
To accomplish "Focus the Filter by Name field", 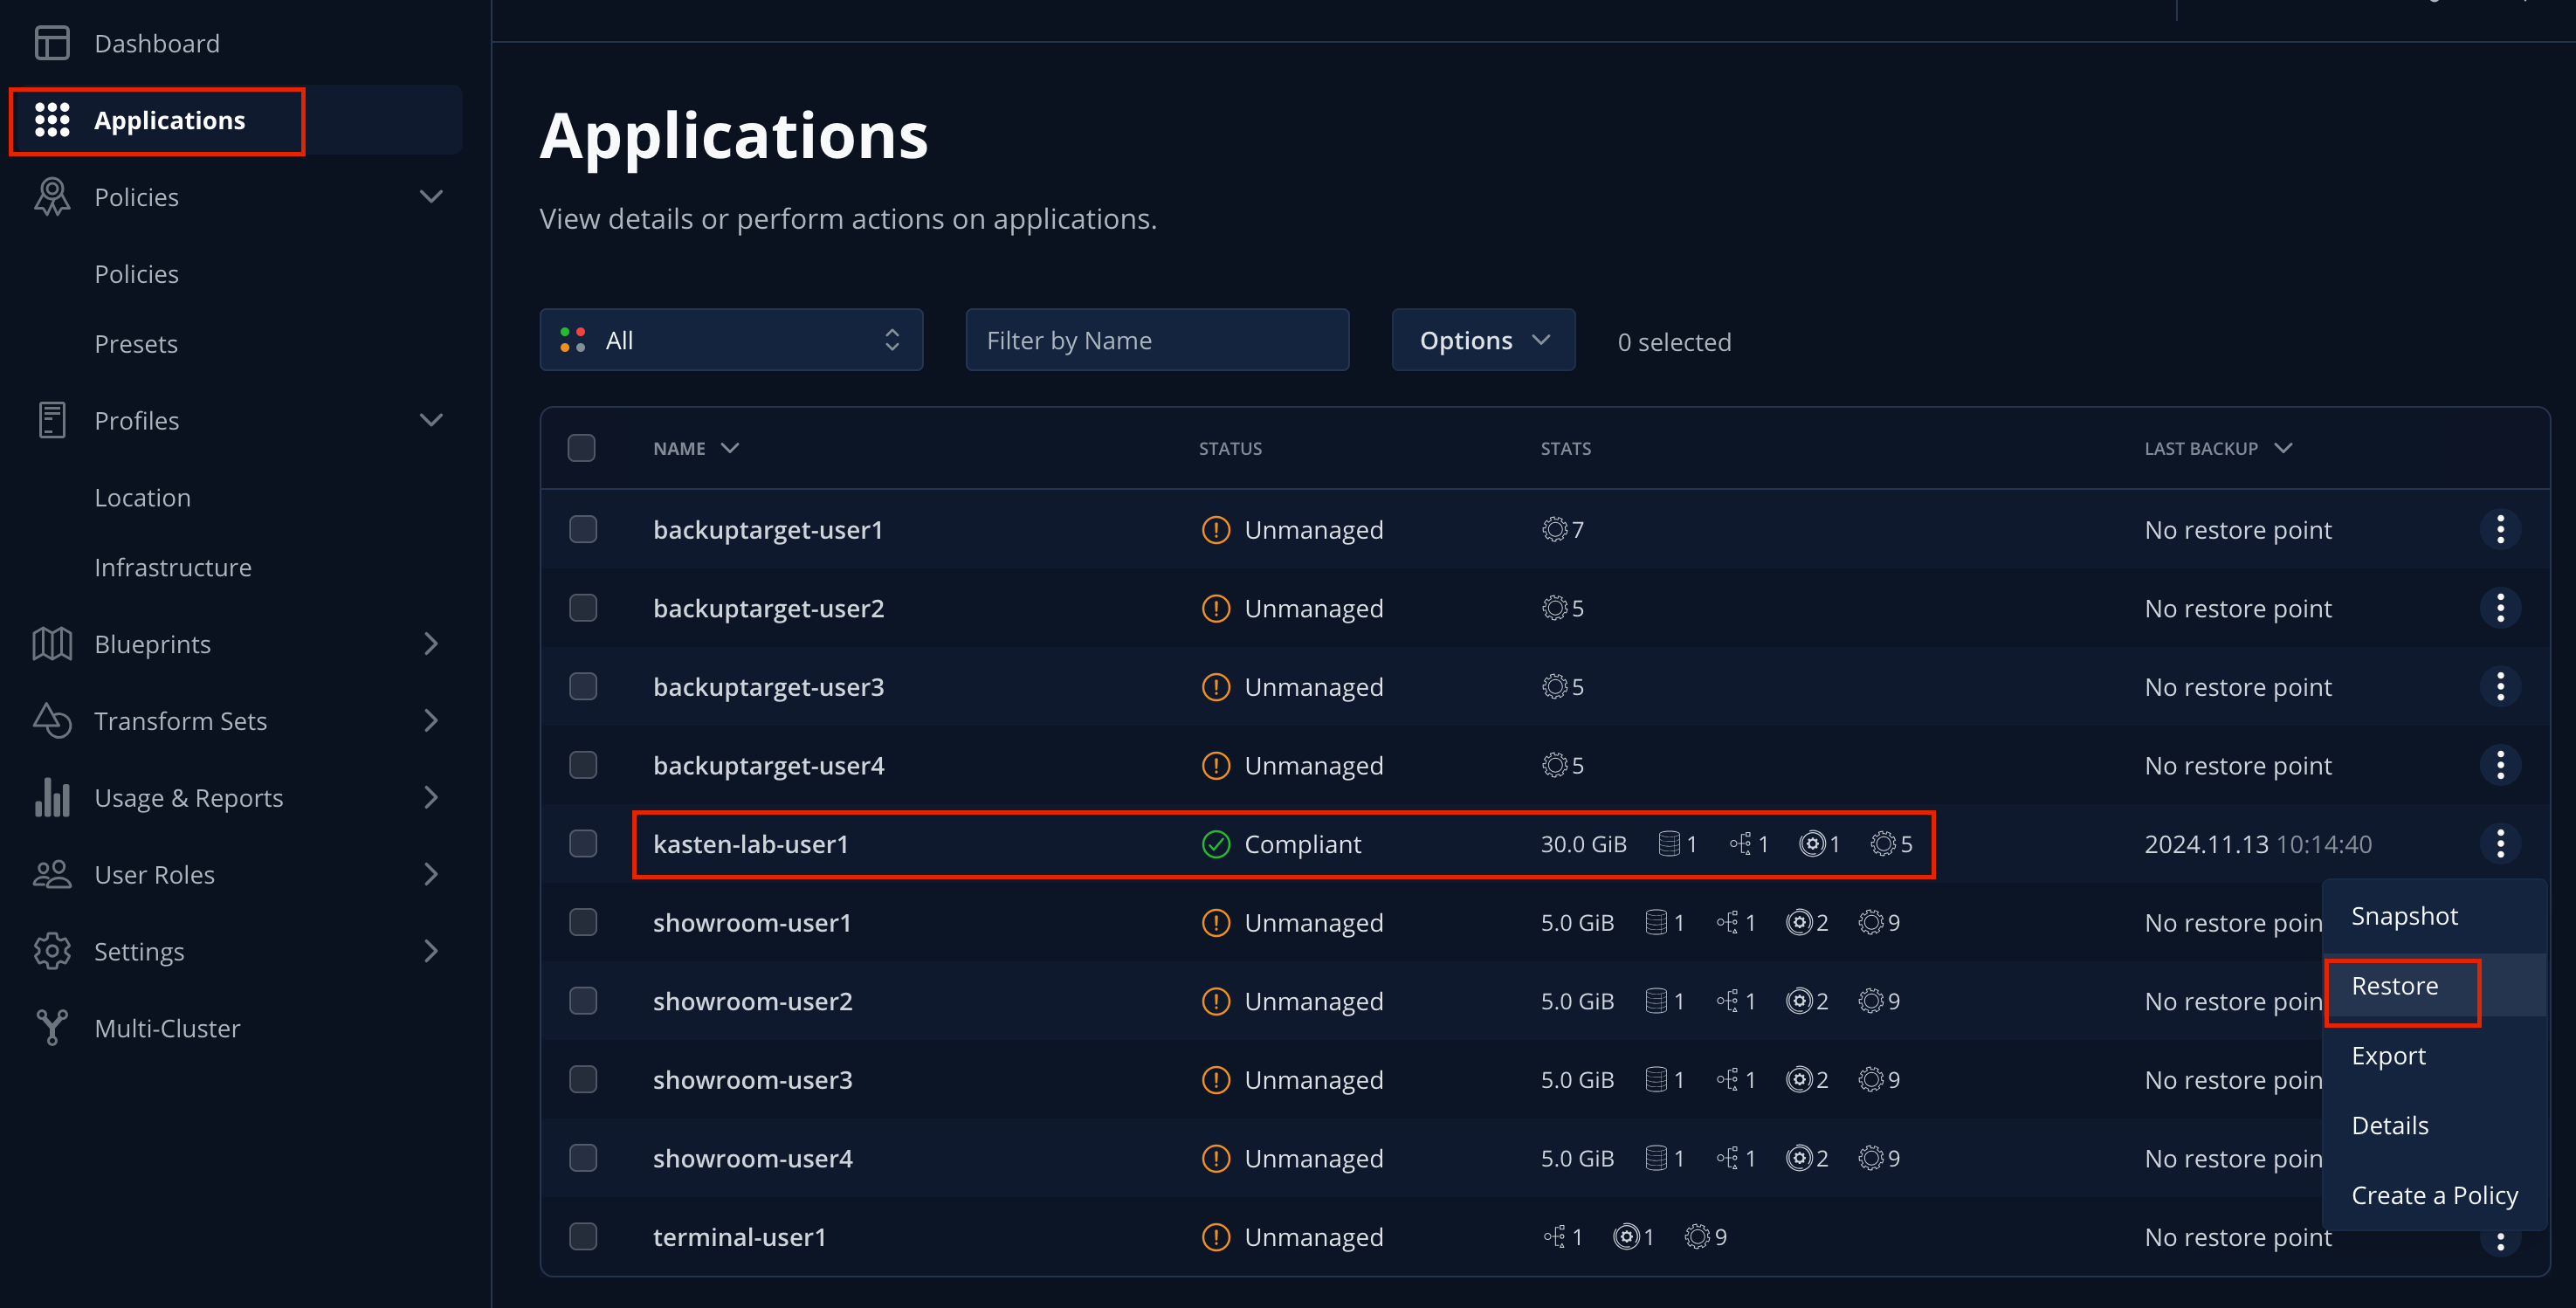I will click(1157, 340).
